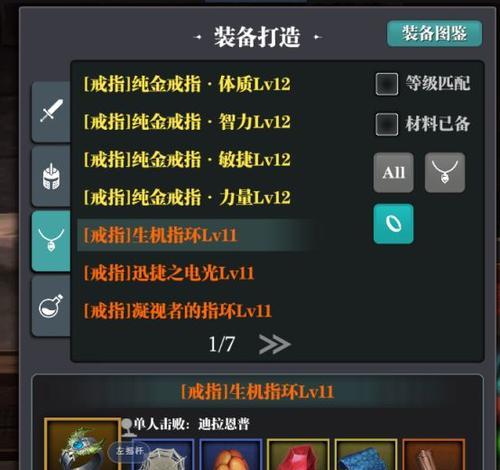The width and height of the screenshot is (500, 470).
Task: Choose 纯金戒指·智力Lv12 from the list
Action: [x=187, y=122]
